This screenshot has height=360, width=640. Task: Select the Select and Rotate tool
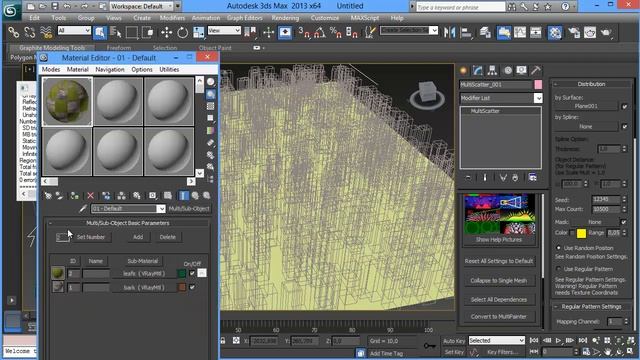[182, 32]
